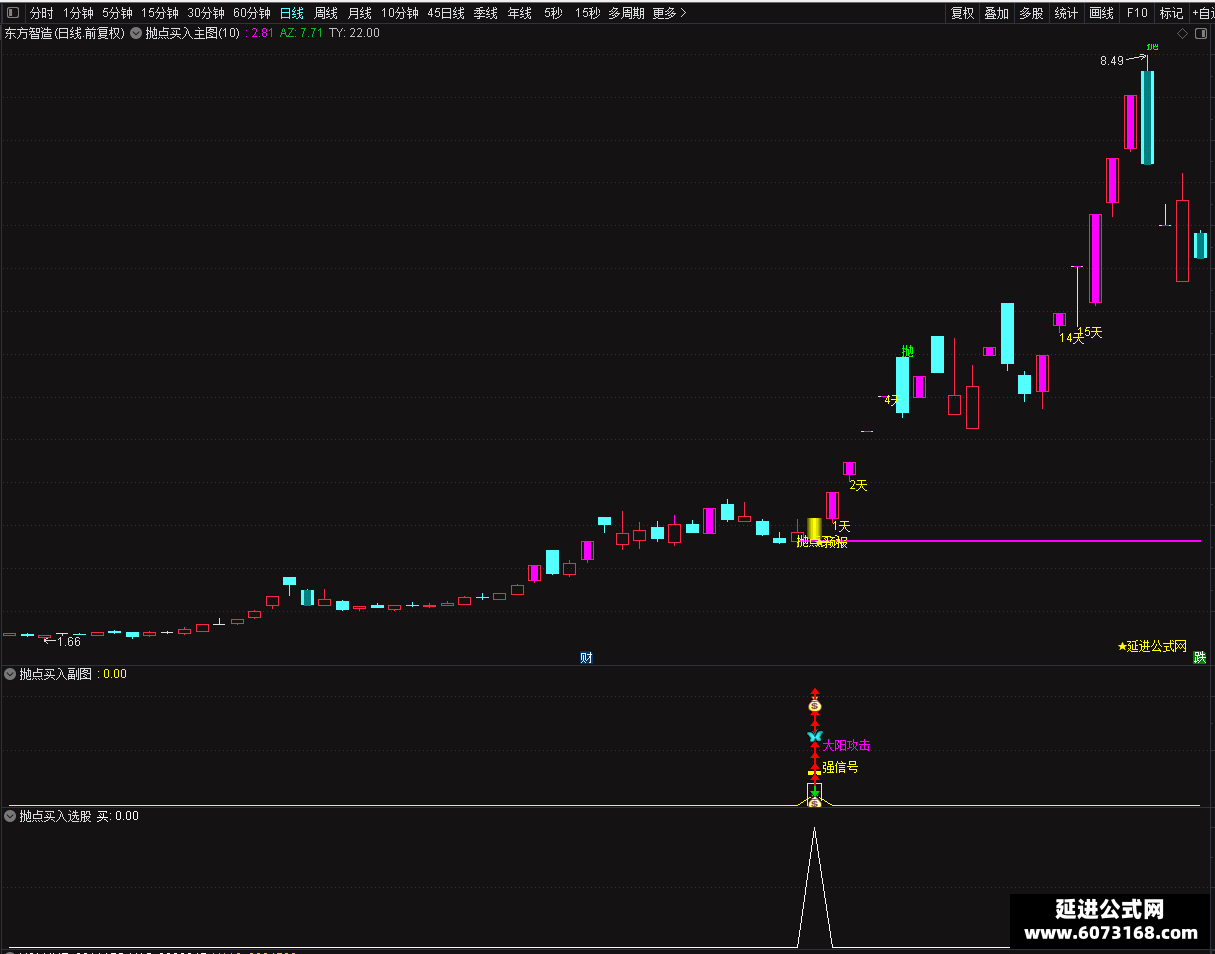Open F10 company information
This screenshot has height=954, width=1215.
click(x=1136, y=13)
